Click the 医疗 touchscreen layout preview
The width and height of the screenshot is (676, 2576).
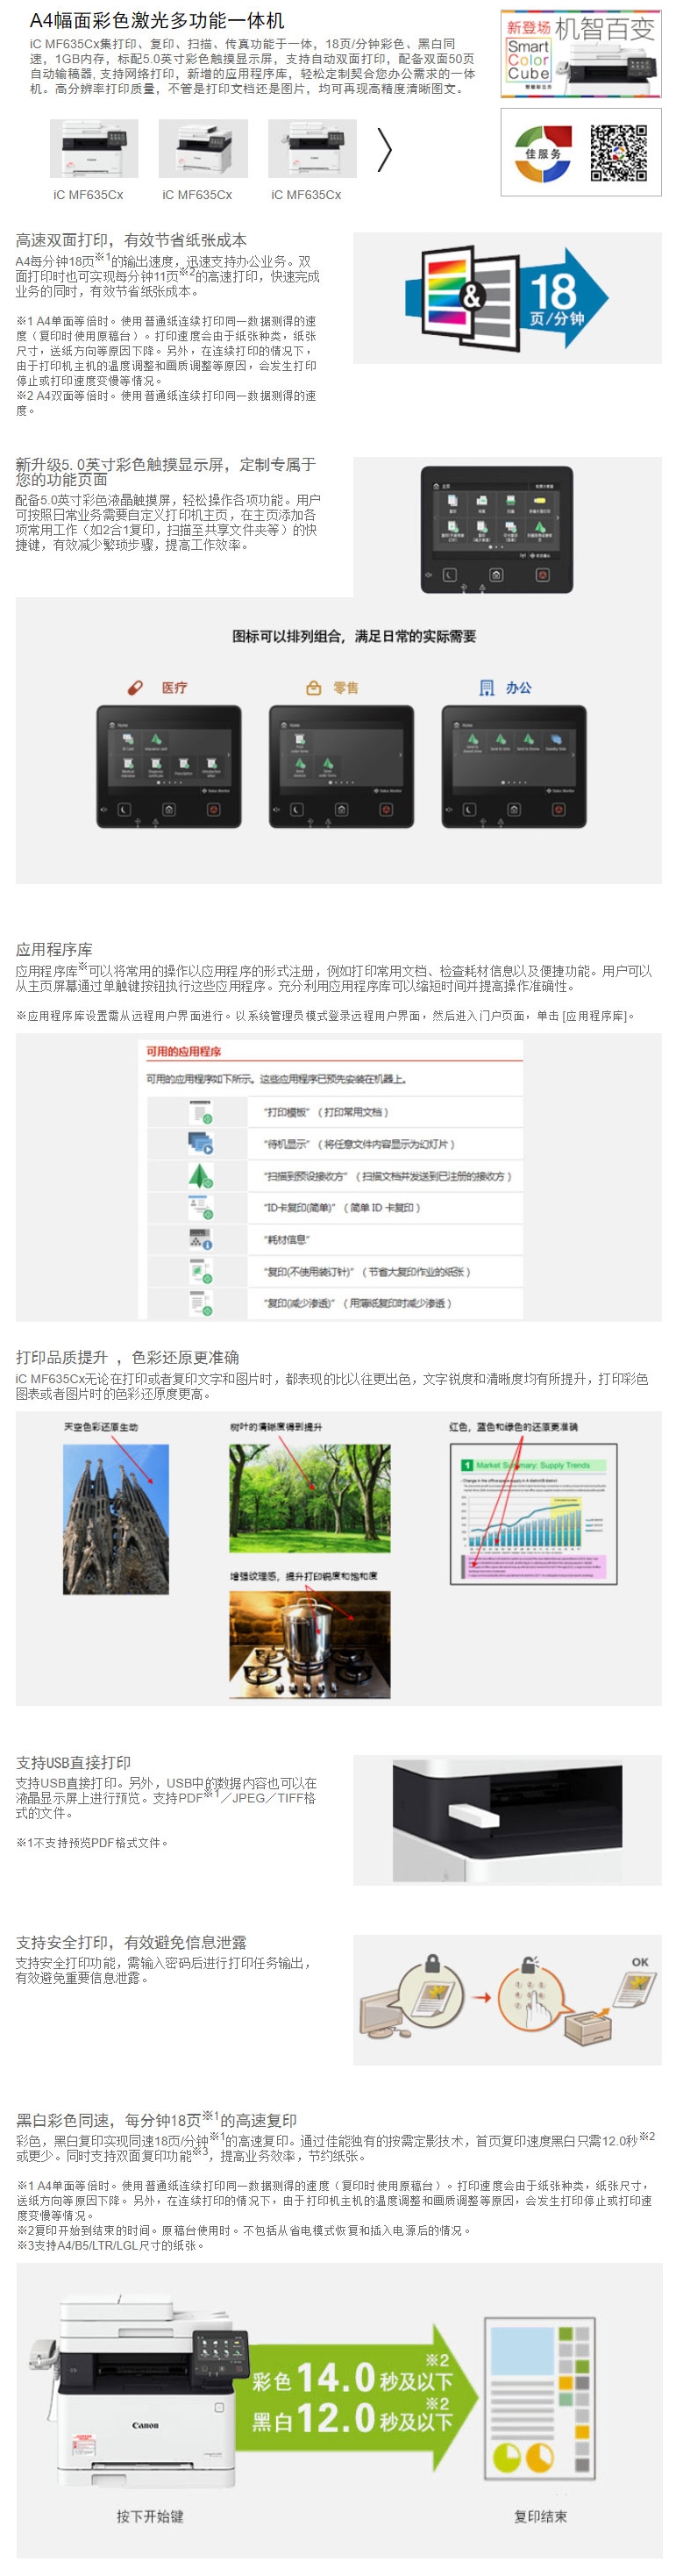tap(169, 767)
